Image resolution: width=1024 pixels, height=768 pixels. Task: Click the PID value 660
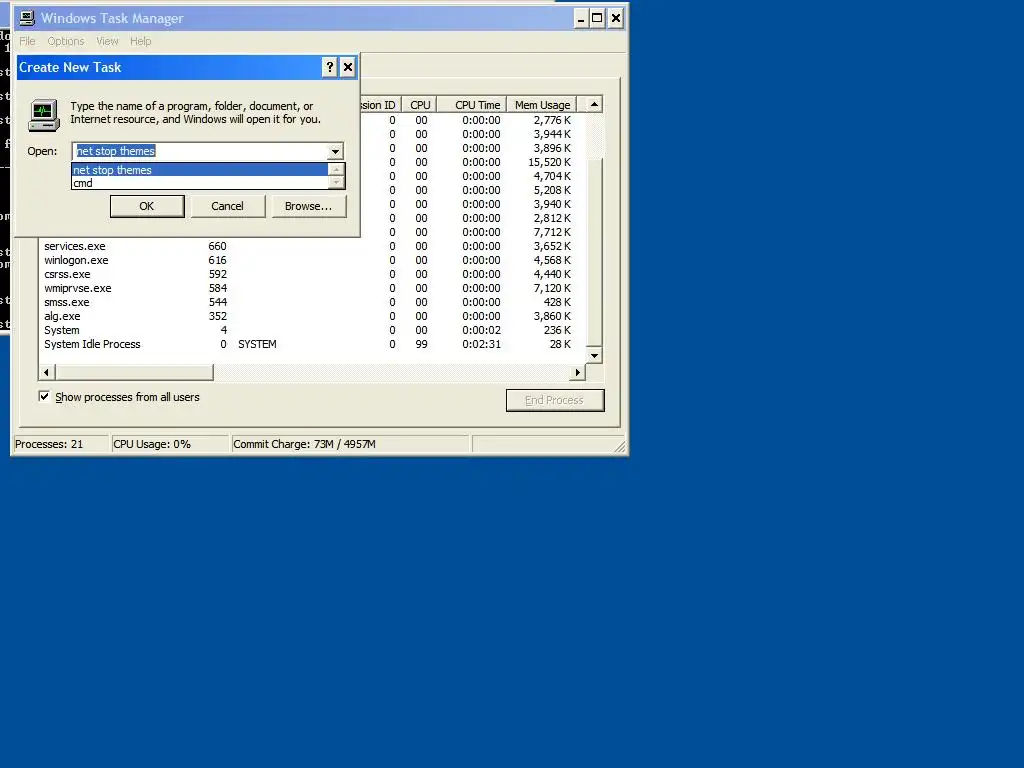tap(217, 246)
